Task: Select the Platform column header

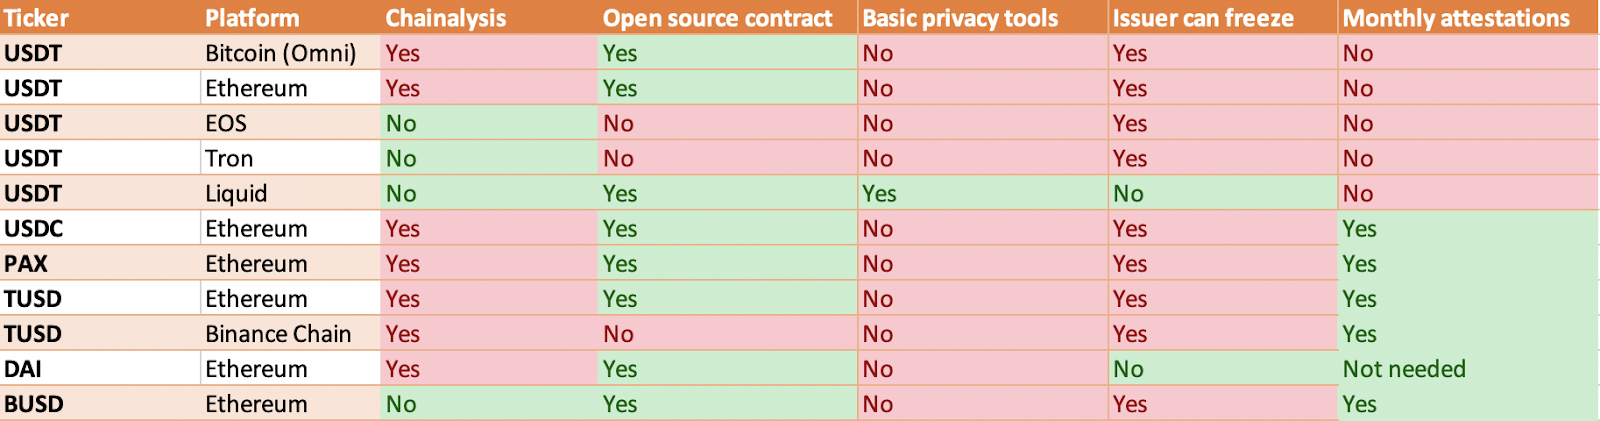Action: (290, 18)
